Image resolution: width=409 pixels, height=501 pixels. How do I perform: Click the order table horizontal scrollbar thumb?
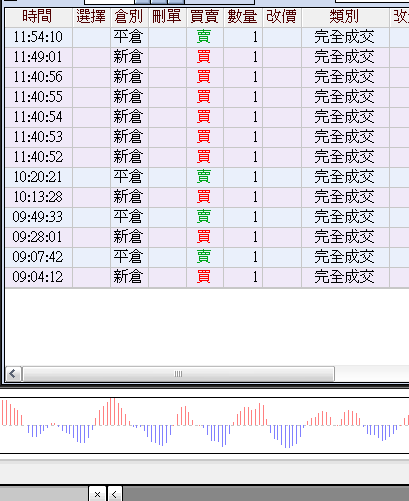point(178,374)
